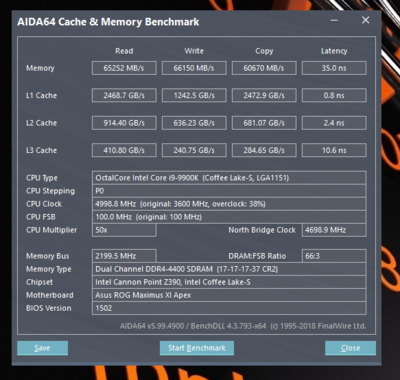Viewport: 400px width, 380px height.
Task: Select the Memory Write value 66150 MB/s
Action: [194, 68]
